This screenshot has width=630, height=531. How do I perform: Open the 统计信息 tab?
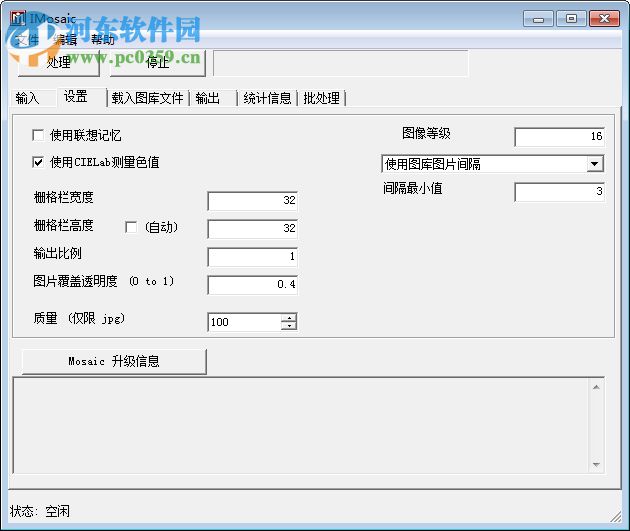point(267,98)
